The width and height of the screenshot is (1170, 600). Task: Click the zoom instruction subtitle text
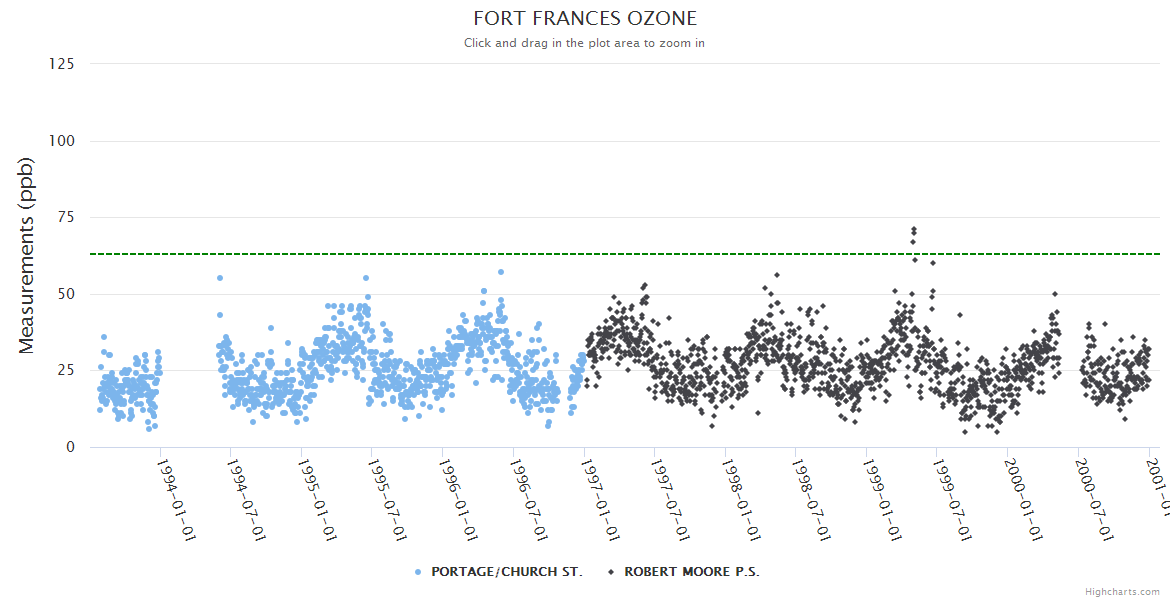click(585, 43)
